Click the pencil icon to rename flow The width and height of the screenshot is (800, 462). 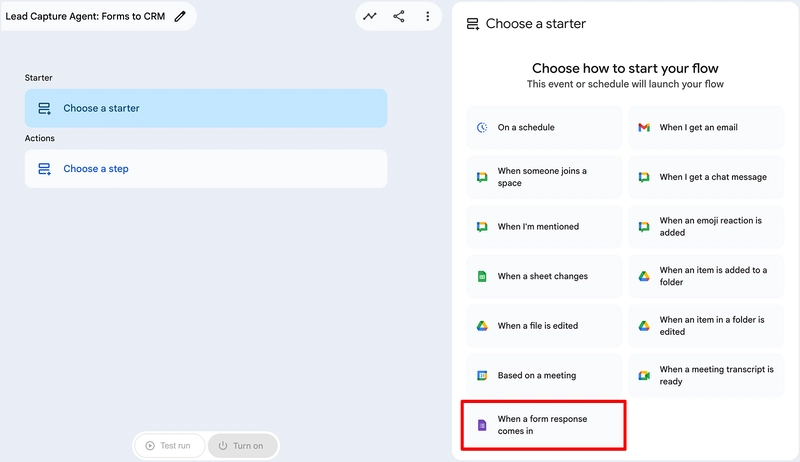[180, 16]
